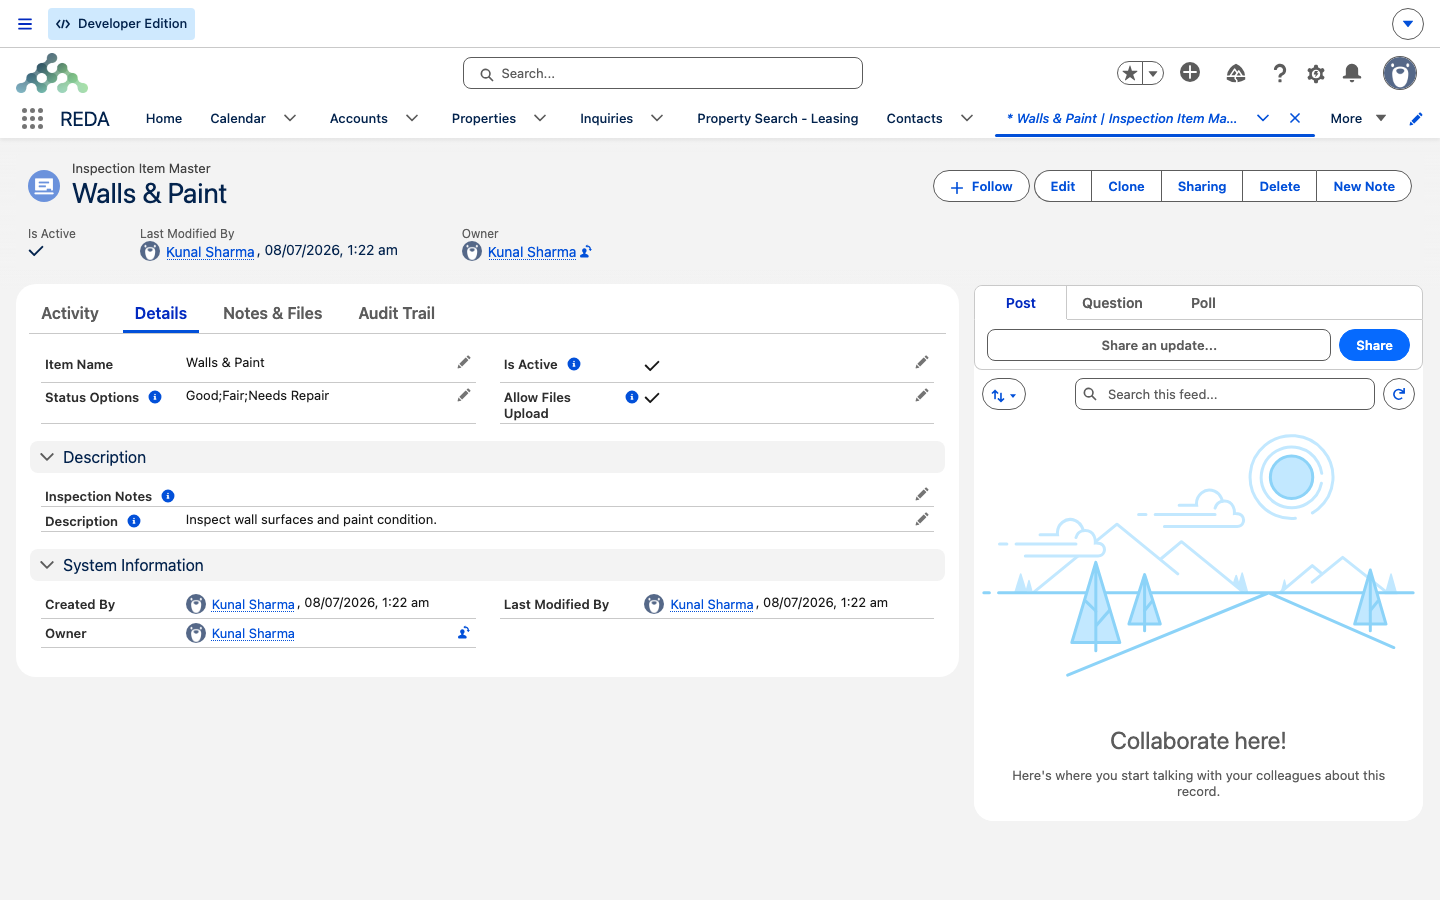Click the Share button in Chatter

click(x=1374, y=345)
